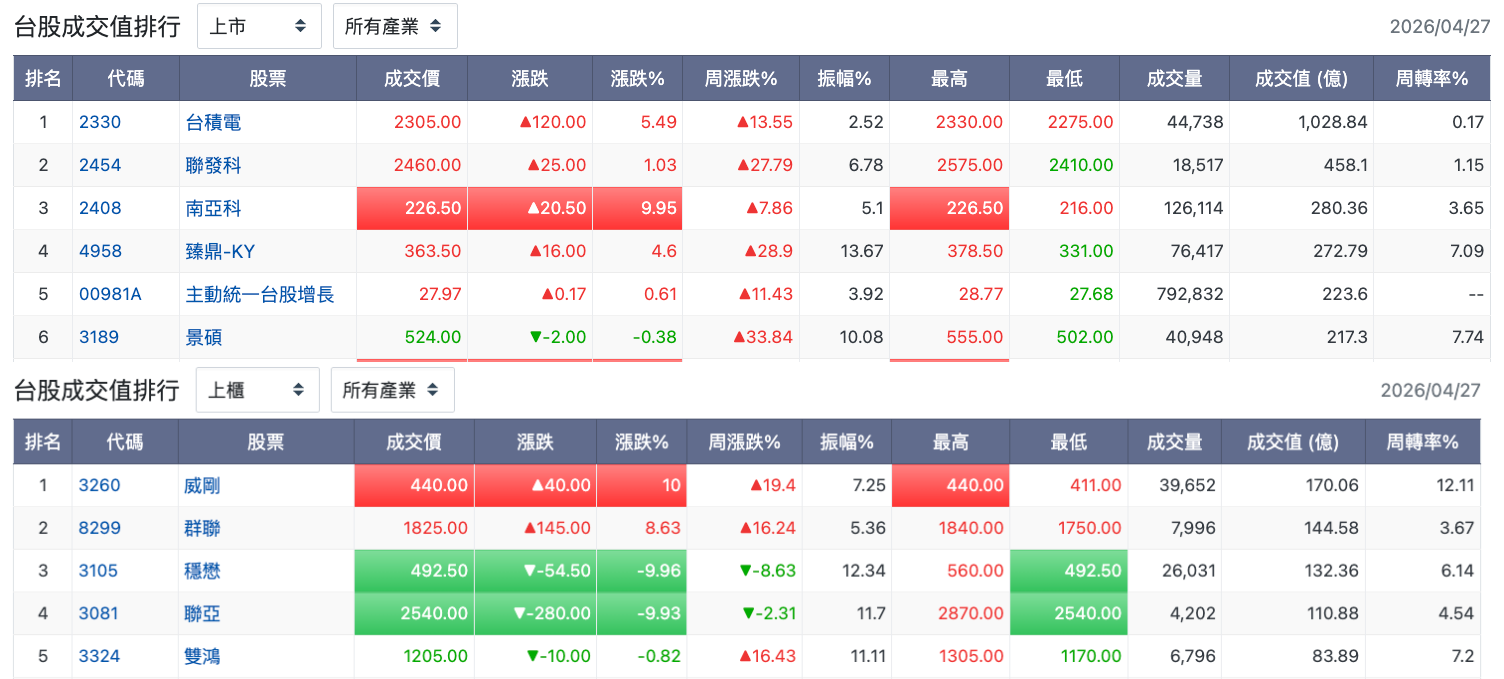
Task: Open 臻鼎-KY stock link
Action: [221, 251]
